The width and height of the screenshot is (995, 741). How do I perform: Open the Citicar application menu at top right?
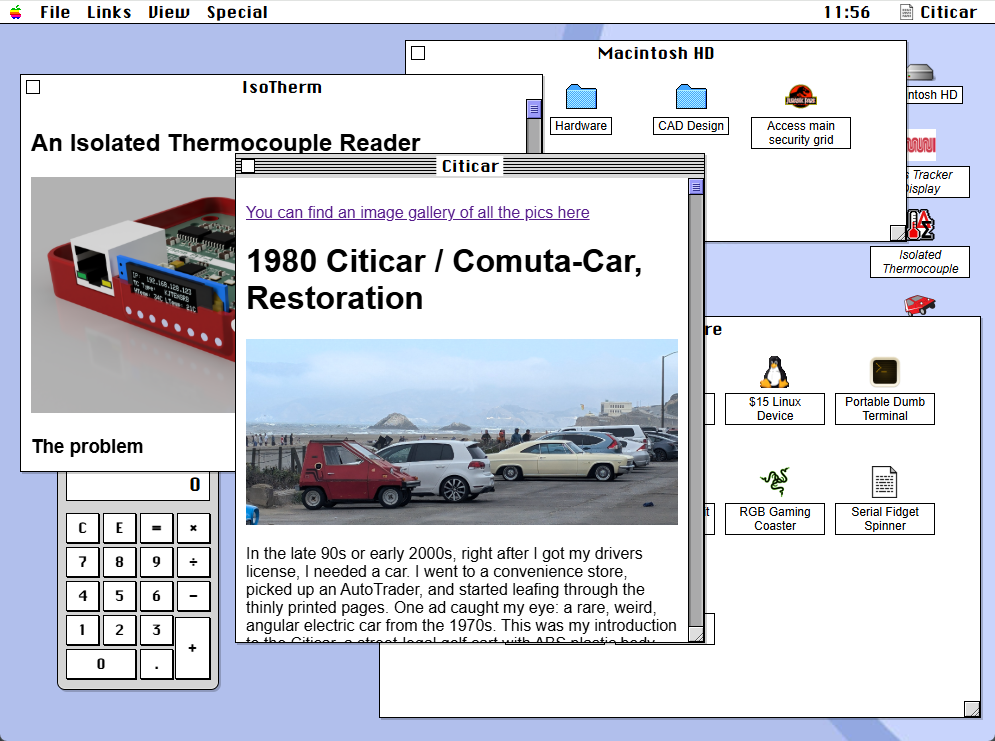939,12
